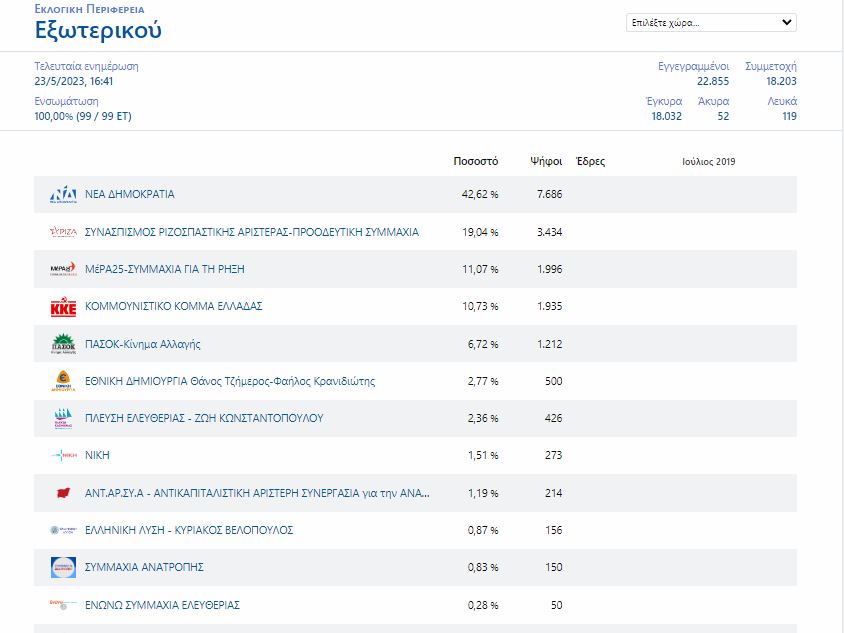Click the Πλεύση Ελευθερίας party logo
Image resolution: width=844 pixels, height=633 pixels.
(63, 418)
